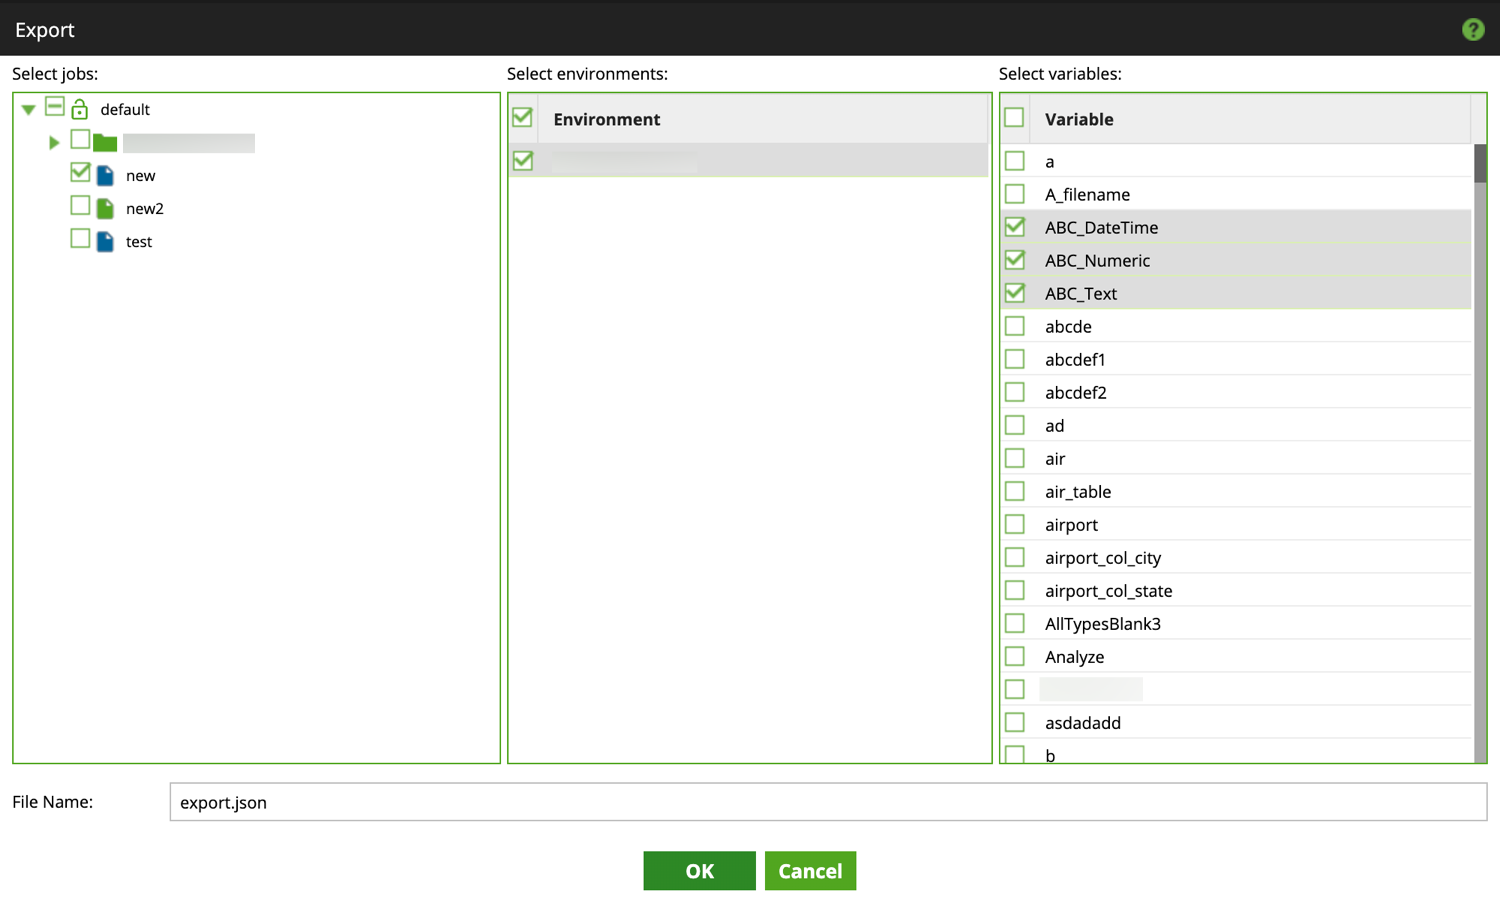
Task: Select the asdadadd variable text
Action: click(x=1083, y=723)
